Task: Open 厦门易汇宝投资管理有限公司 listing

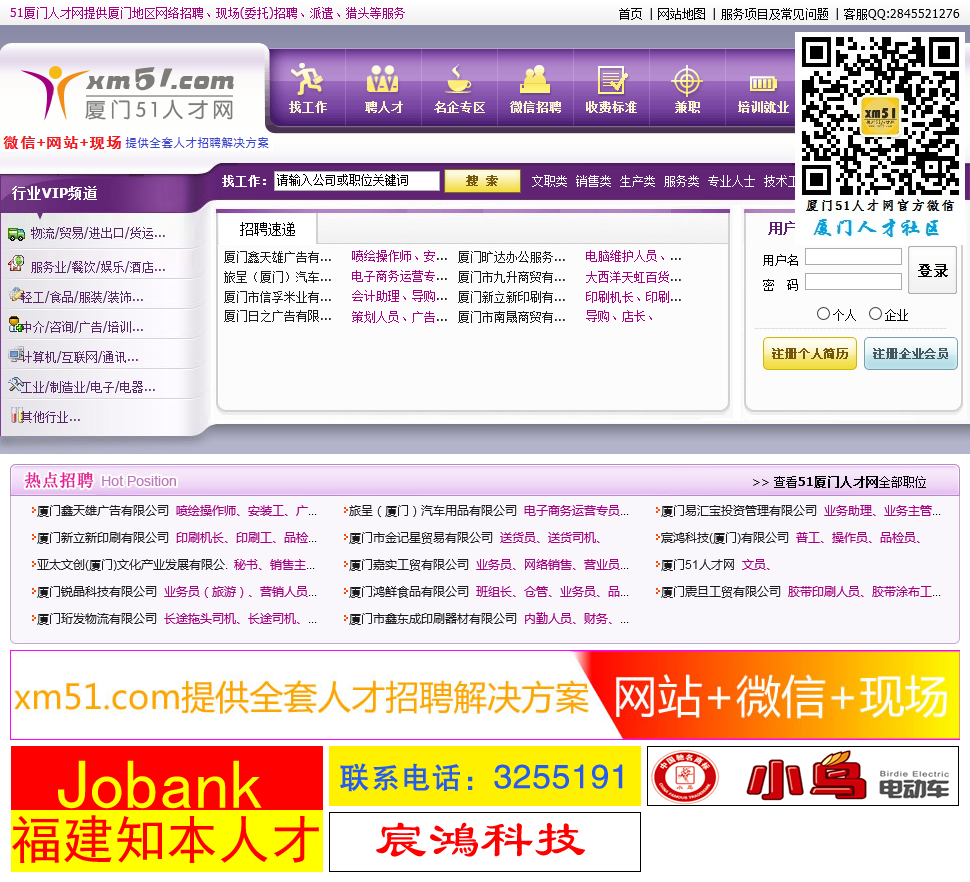Action: point(739,511)
